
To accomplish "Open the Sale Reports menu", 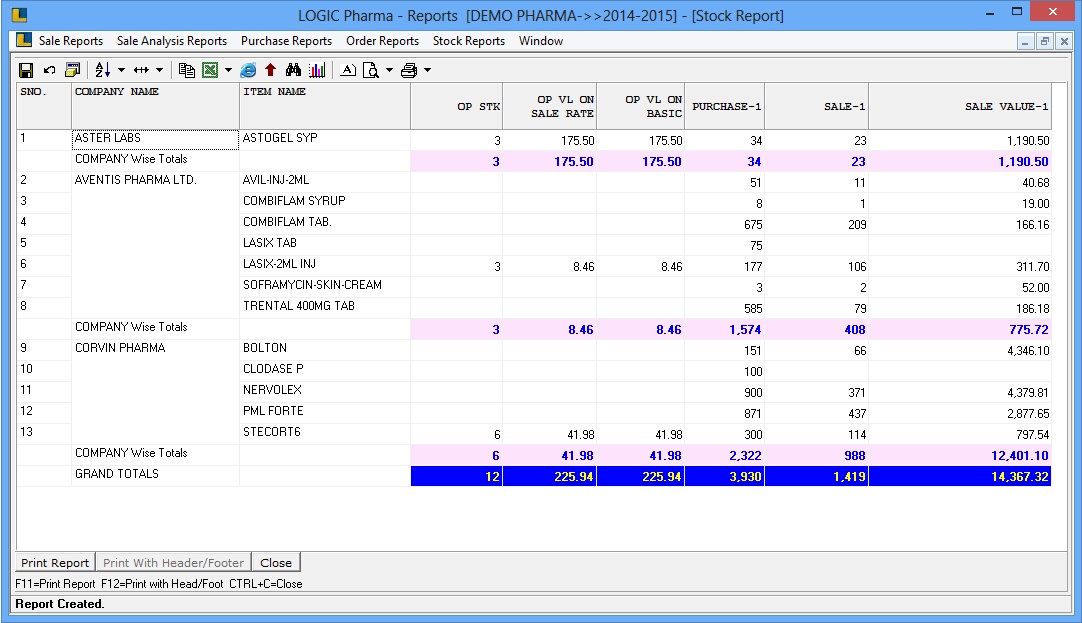I will [x=70, y=41].
